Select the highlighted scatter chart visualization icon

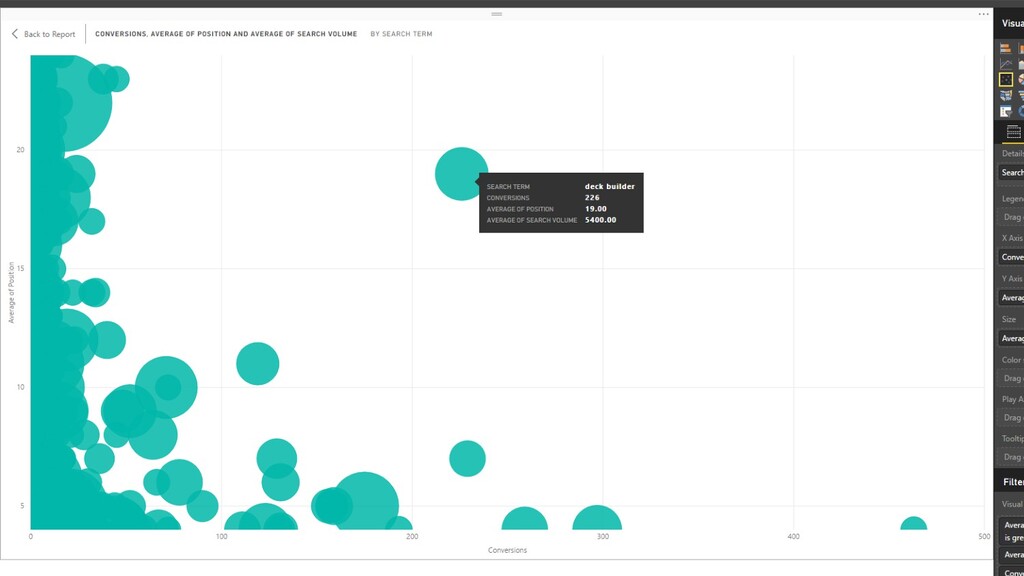click(1006, 80)
